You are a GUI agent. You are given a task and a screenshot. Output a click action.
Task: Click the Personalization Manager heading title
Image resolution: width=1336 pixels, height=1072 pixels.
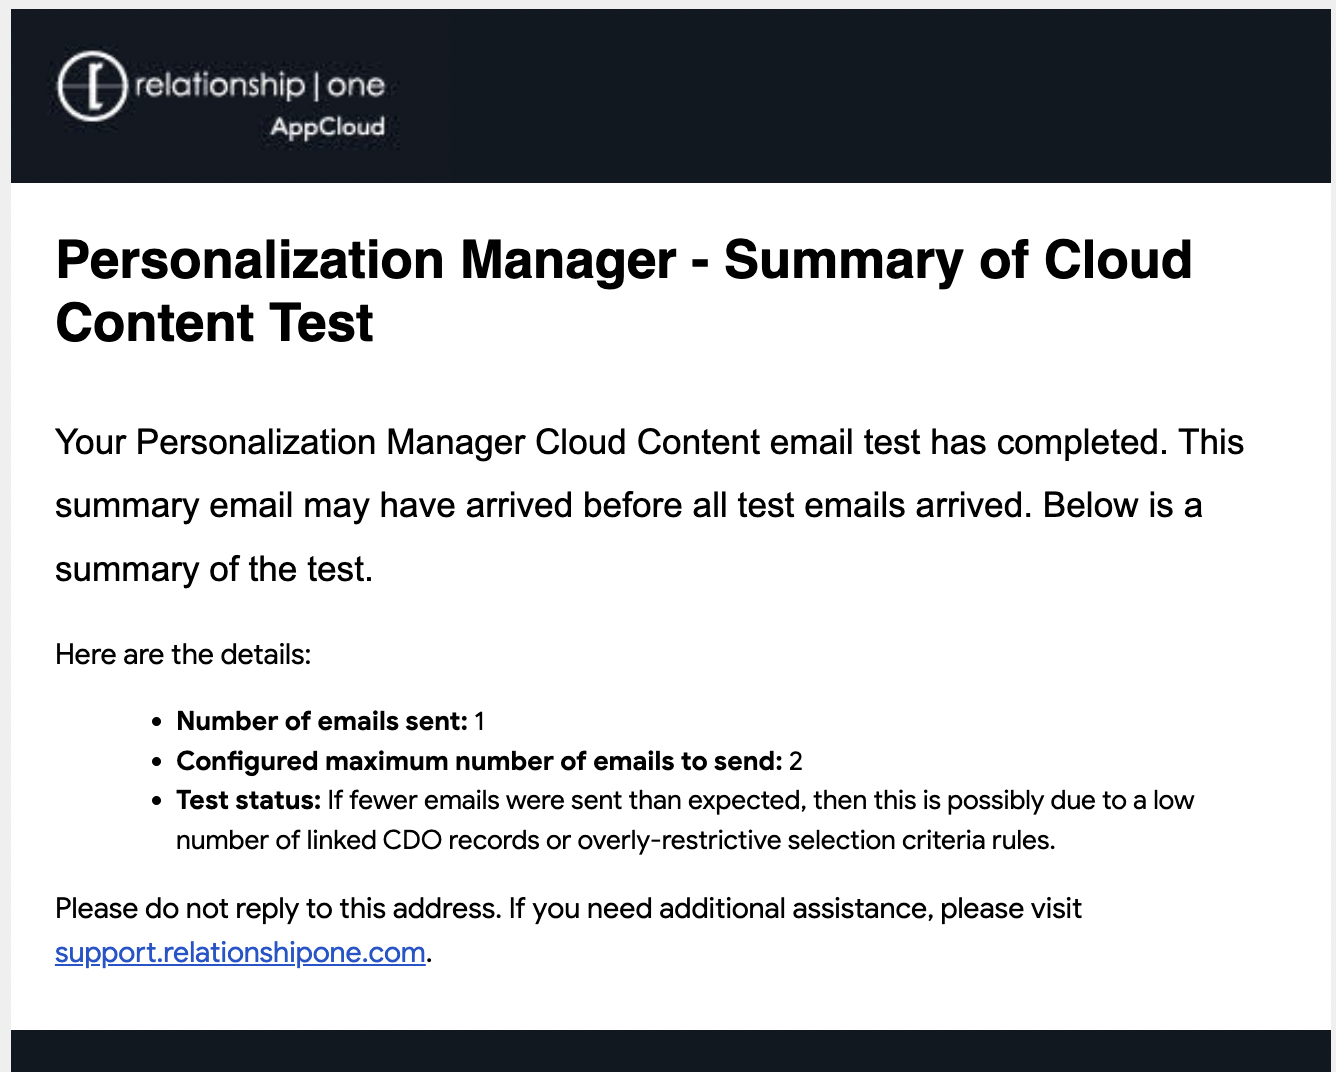(623, 260)
